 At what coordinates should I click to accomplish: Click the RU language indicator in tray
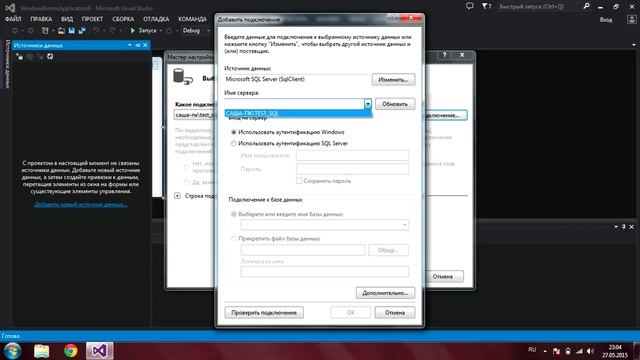coord(532,350)
